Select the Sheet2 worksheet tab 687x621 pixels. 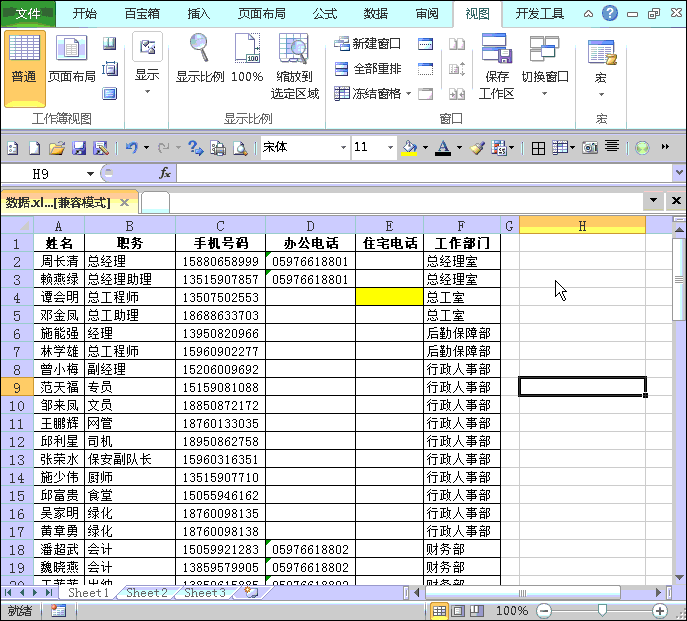coord(147,593)
